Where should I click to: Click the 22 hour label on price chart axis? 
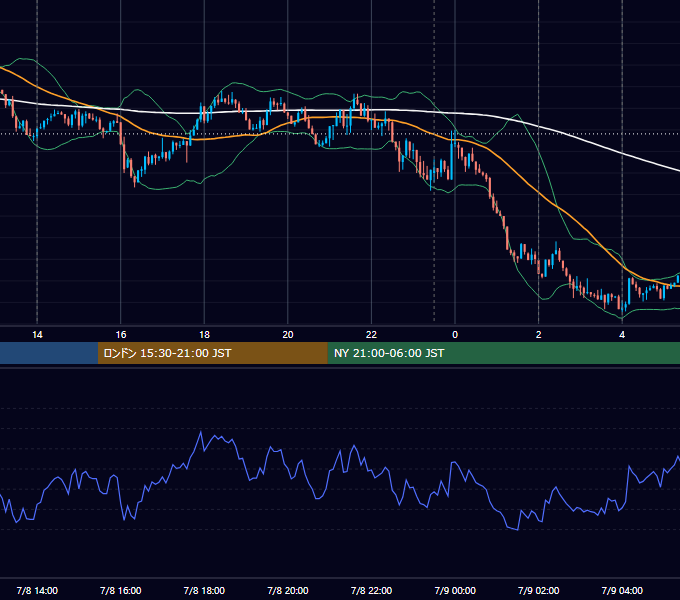point(371,335)
